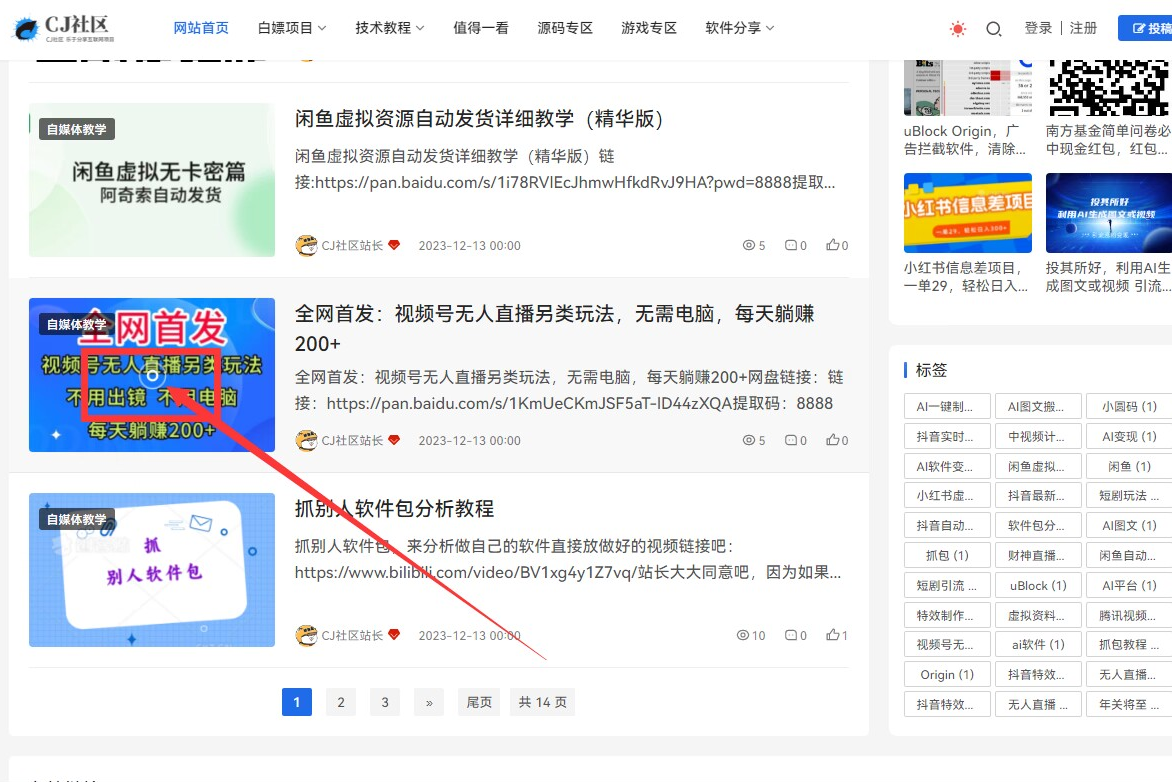This screenshot has height=782, width=1172.
Task: Click the 全网首发 article thumbnail image
Action: (151, 375)
